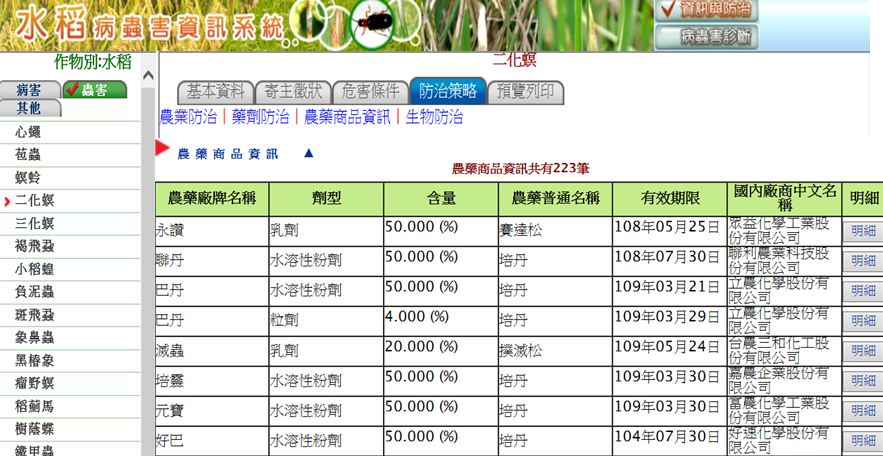Select 褐飛蝨 from the pest list
The height and width of the screenshot is (456, 883).
[35, 246]
